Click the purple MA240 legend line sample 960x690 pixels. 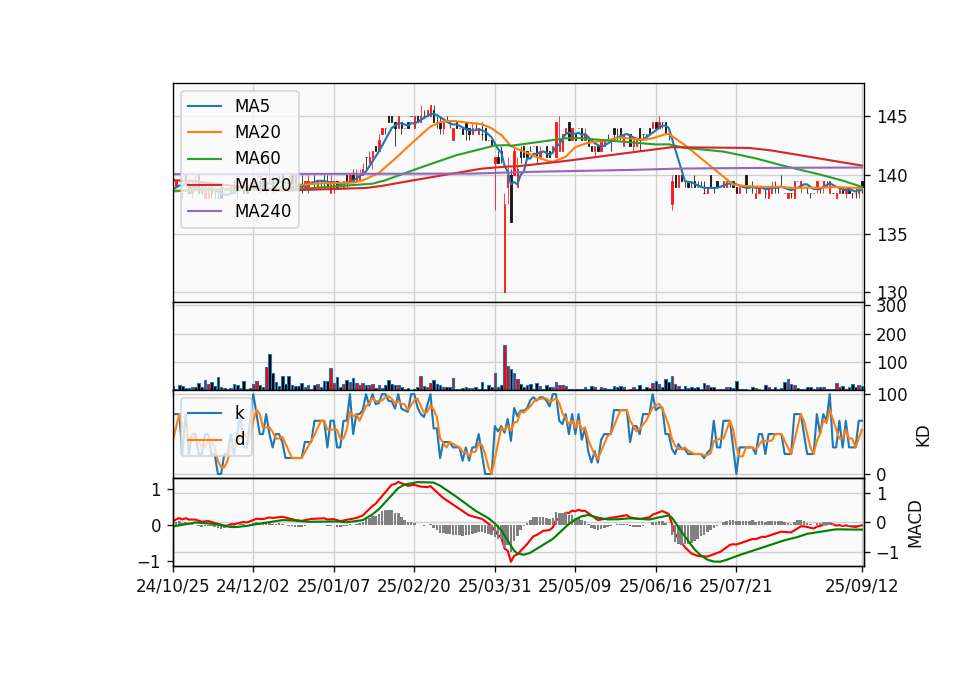(204, 212)
